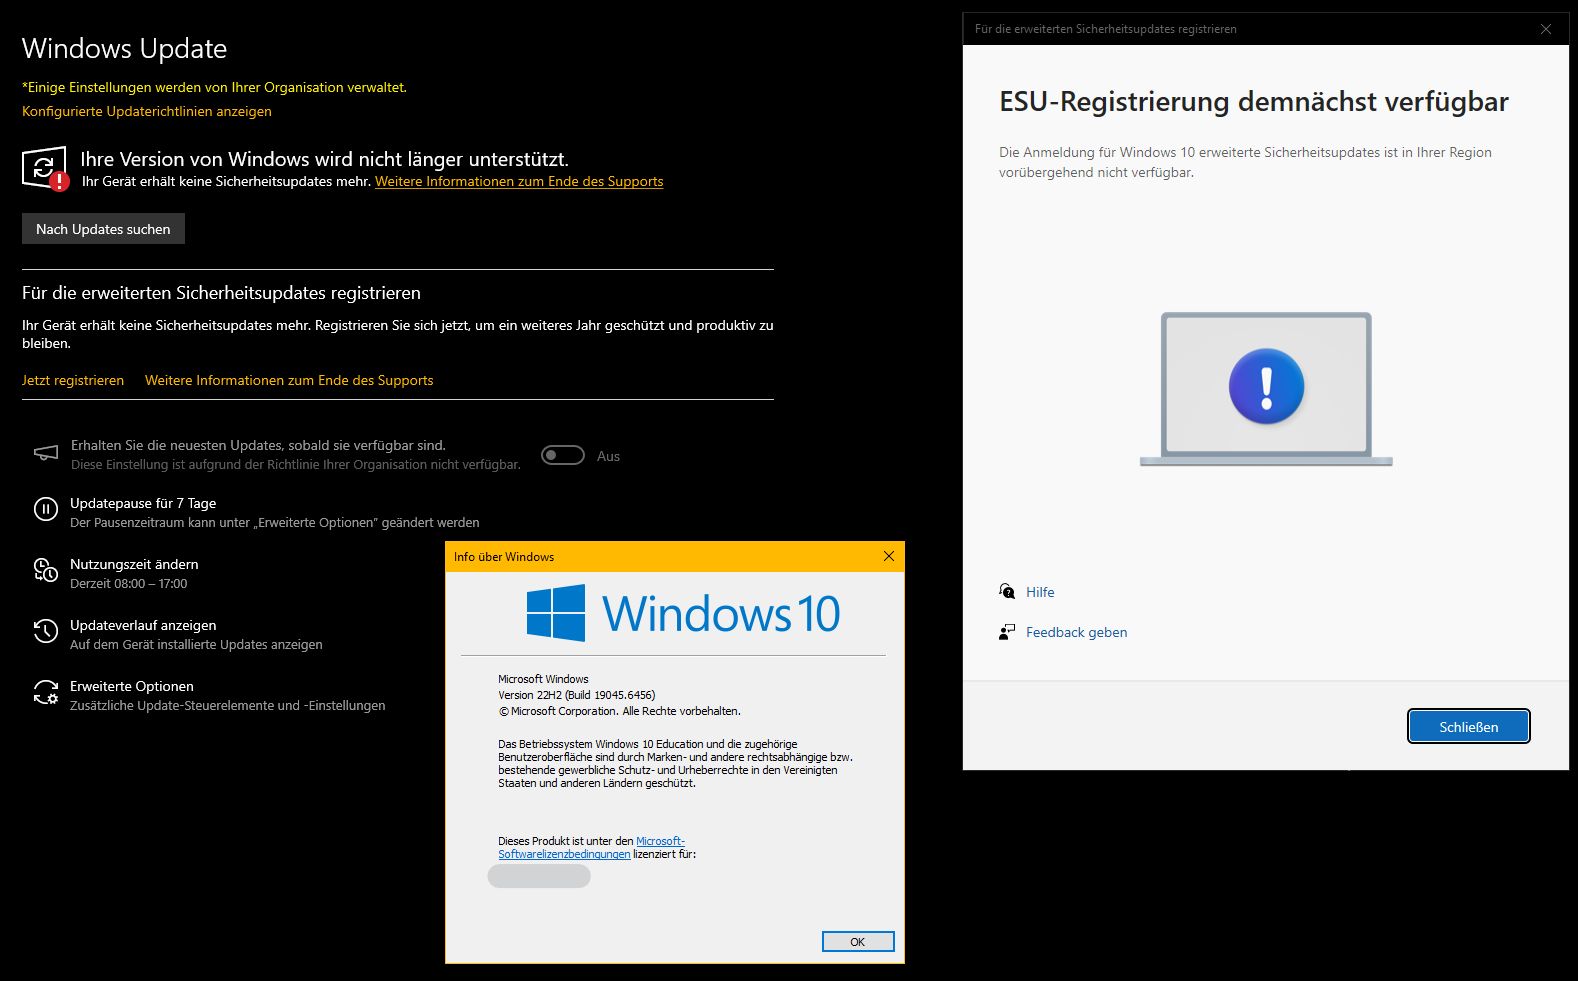Click the Feedback geben person icon
The height and width of the screenshot is (981, 1578).
[x=1007, y=632]
